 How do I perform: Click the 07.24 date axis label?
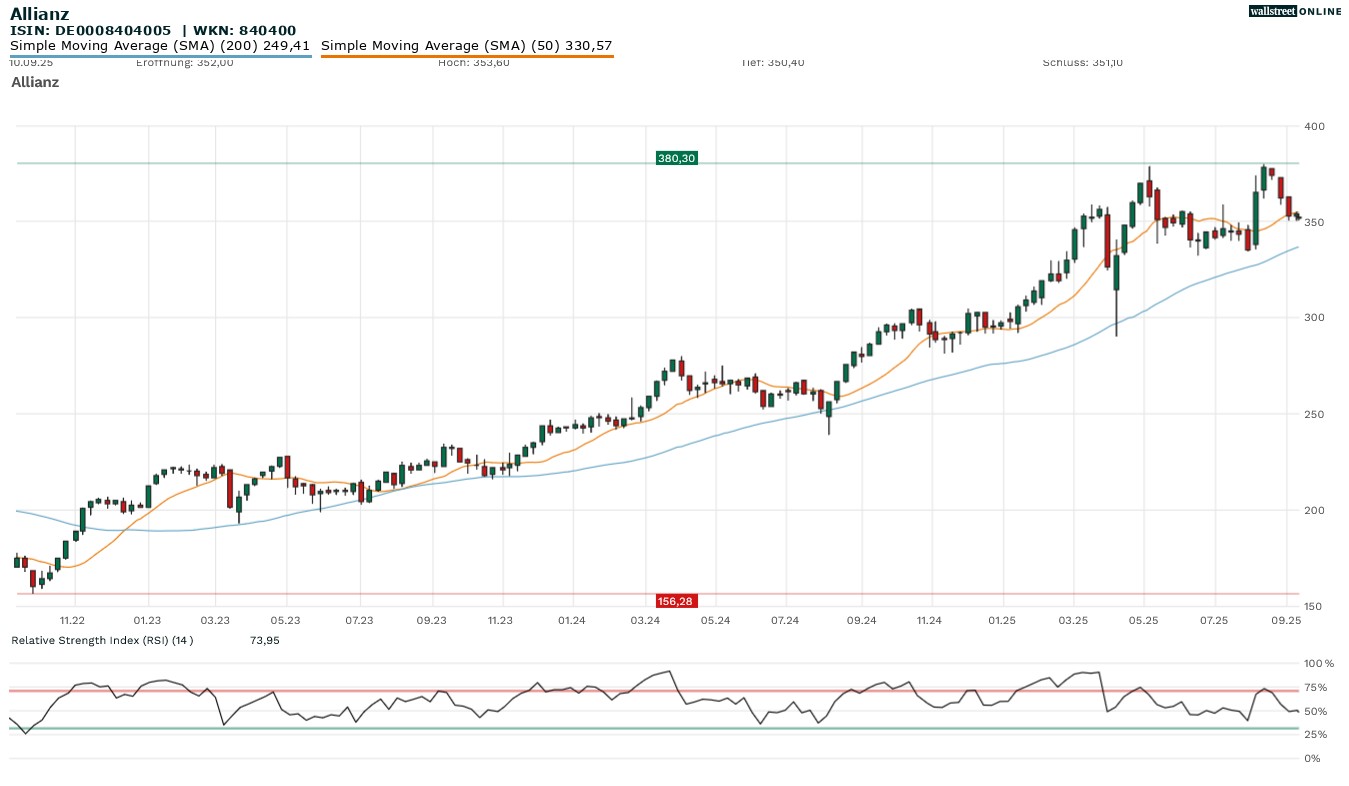point(785,621)
